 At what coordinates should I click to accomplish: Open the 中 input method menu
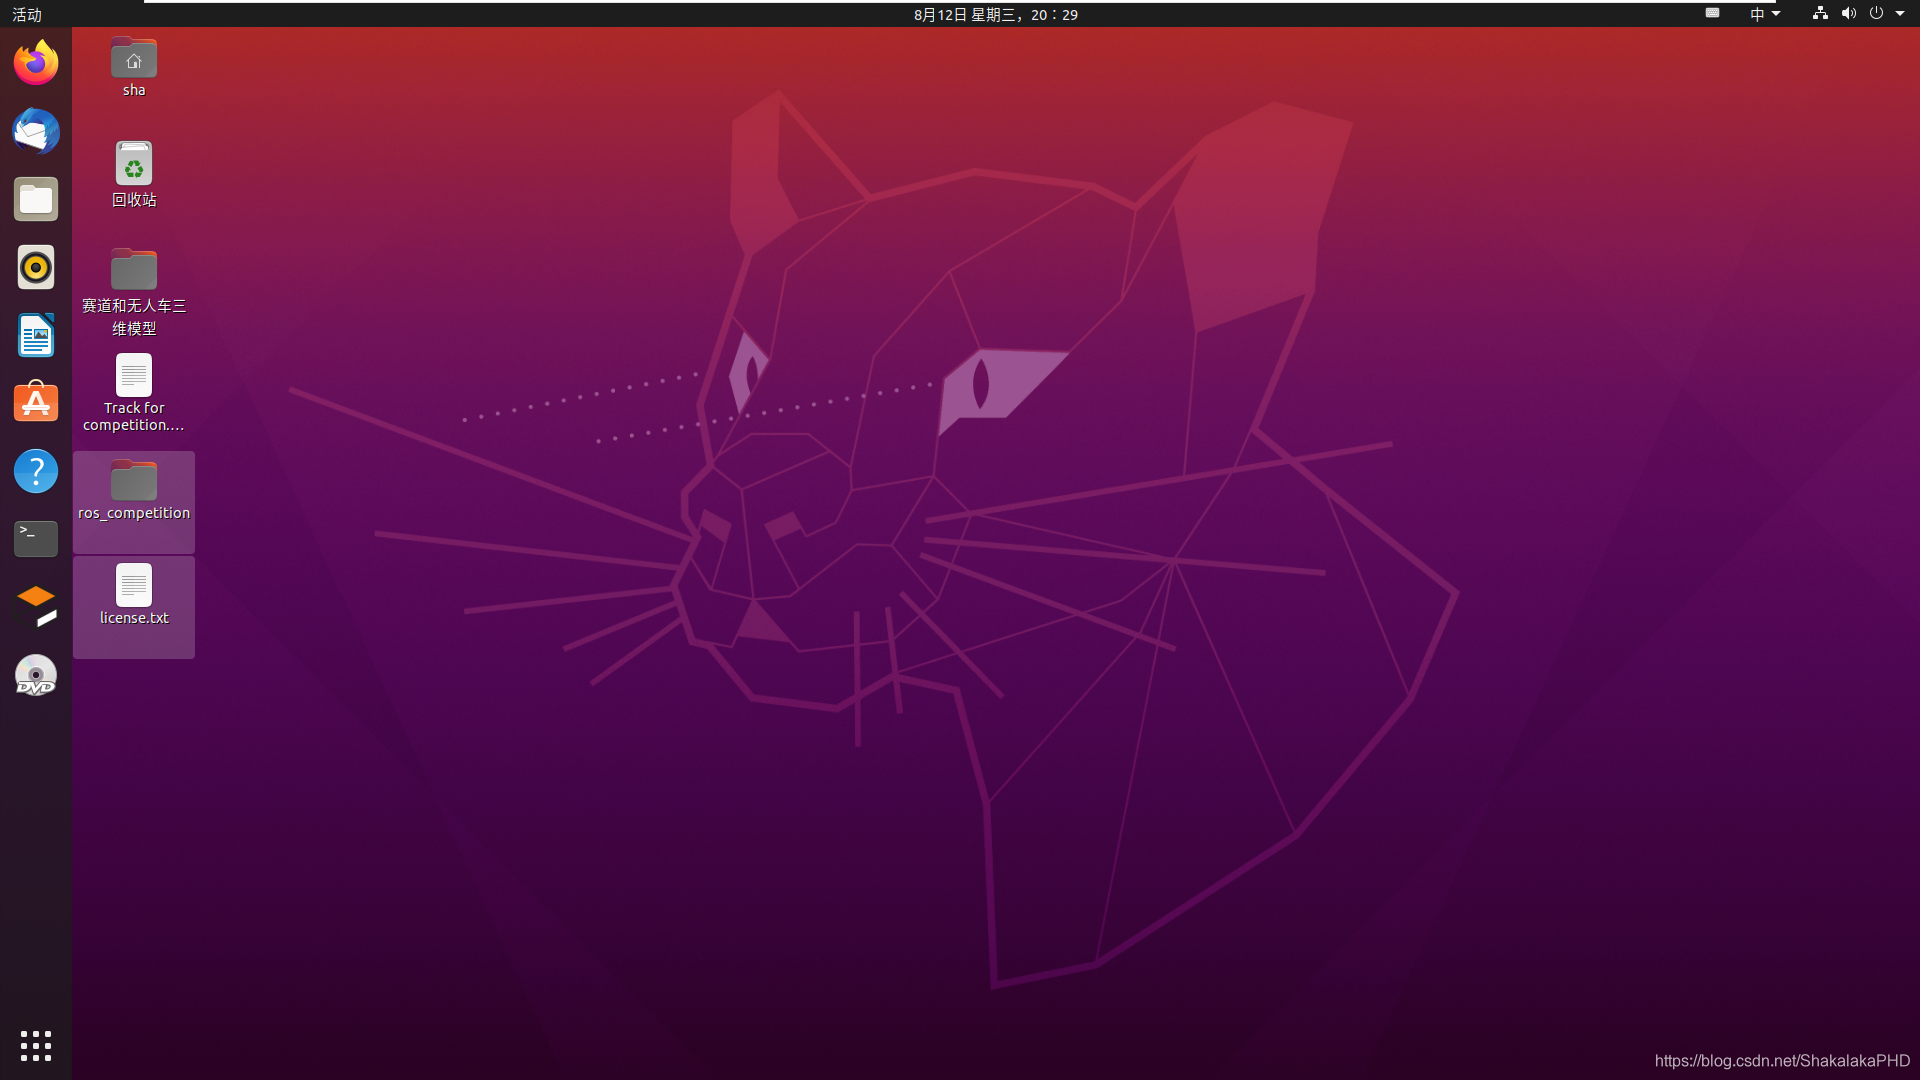point(1765,14)
